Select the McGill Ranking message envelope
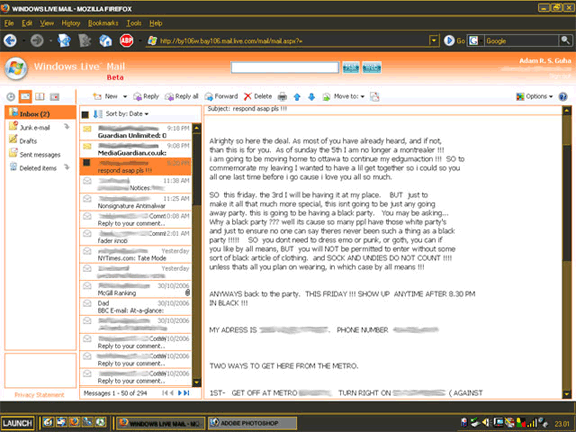 (x=87, y=285)
